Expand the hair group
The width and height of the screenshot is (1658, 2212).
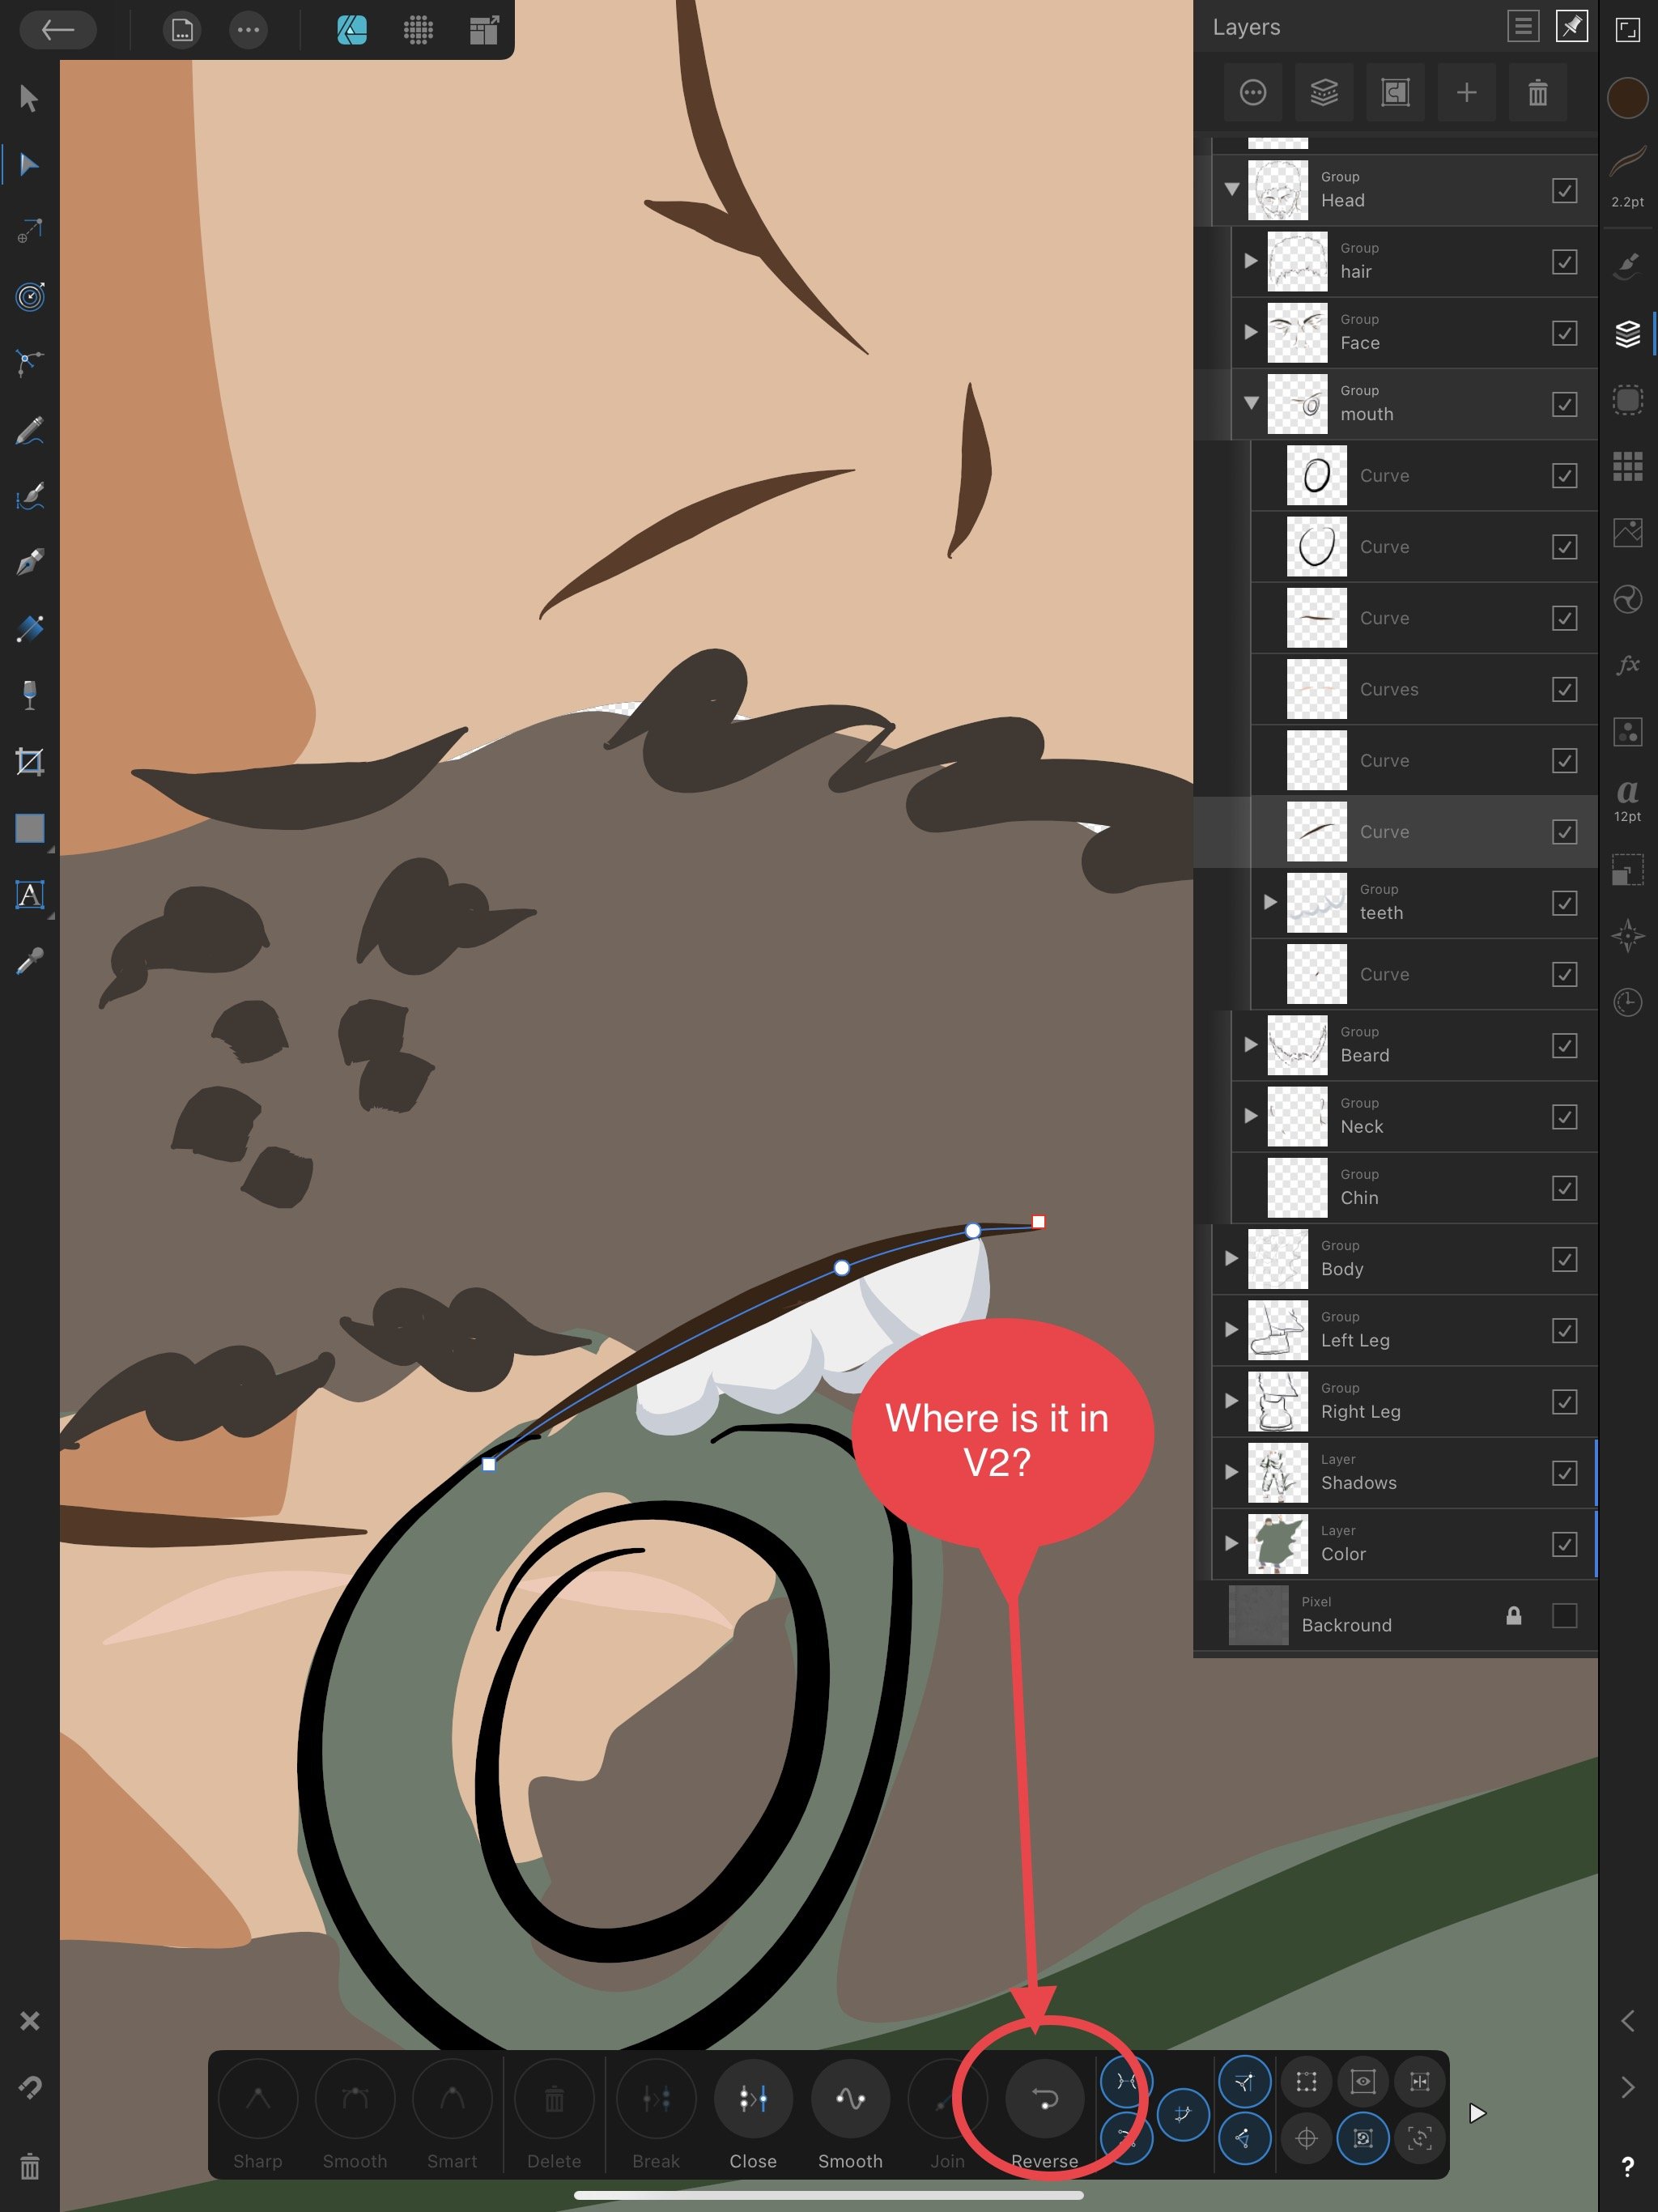coord(1250,261)
